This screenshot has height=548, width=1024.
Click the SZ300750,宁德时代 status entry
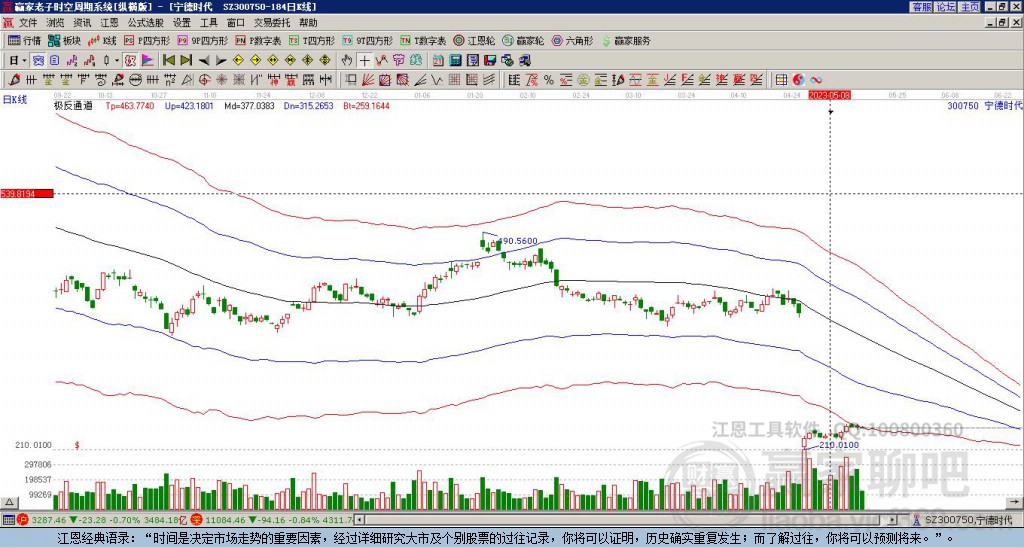click(x=968, y=520)
